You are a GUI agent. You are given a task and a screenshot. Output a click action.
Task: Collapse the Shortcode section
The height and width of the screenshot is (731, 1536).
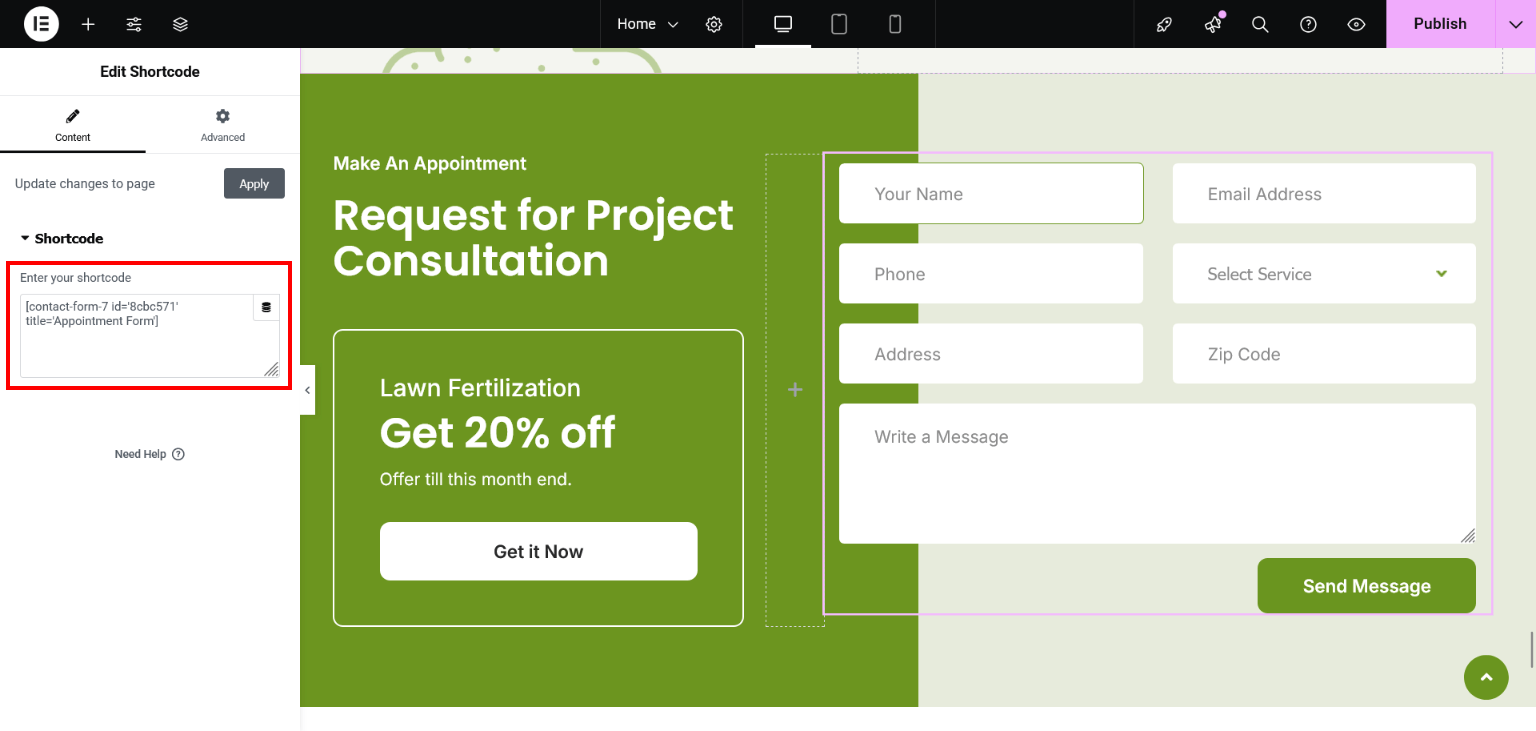[x=62, y=239]
